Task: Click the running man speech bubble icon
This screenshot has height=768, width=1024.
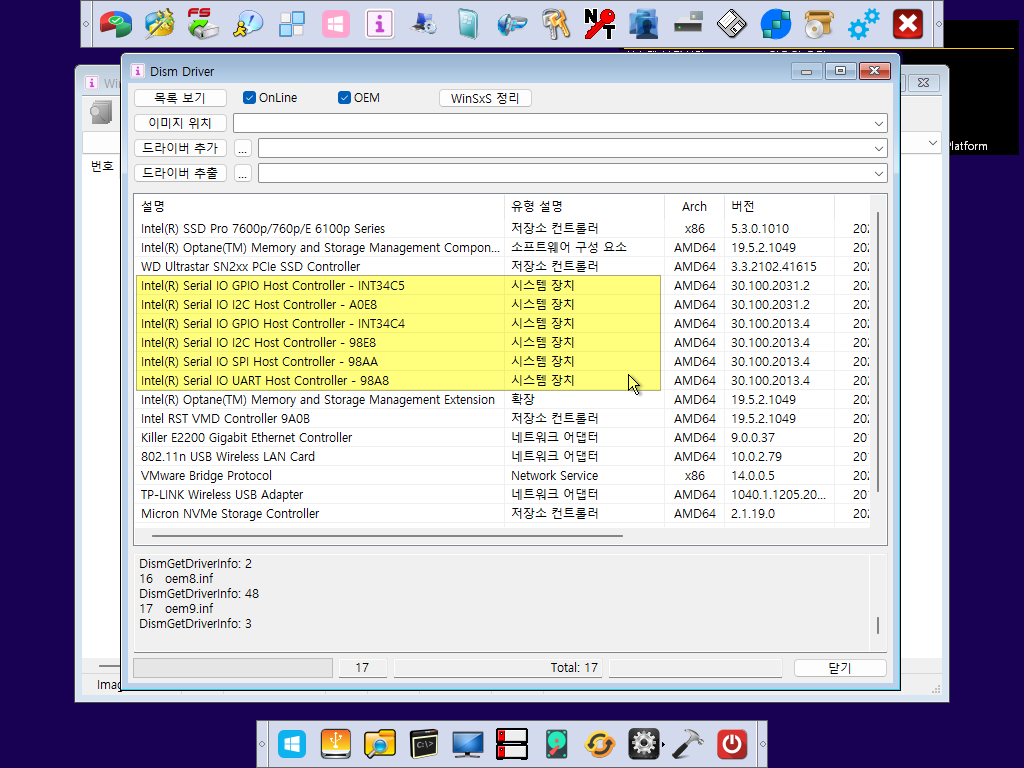Action: 248,24
